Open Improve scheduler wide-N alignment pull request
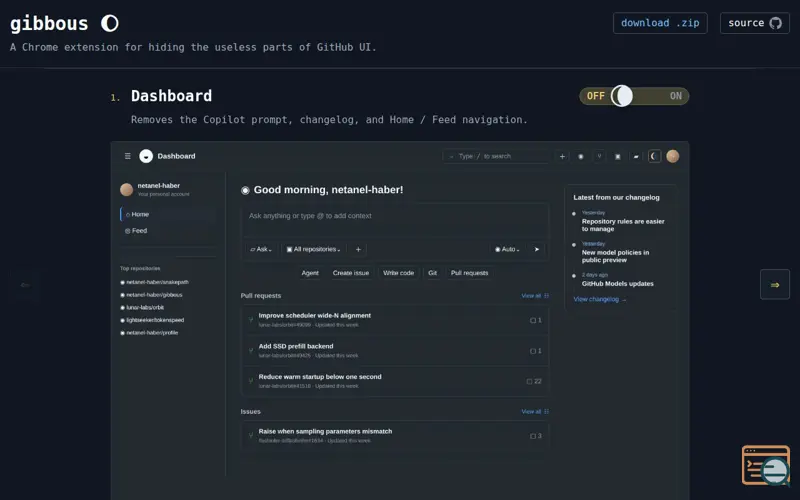Image resolution: width=800 pixels, height=500 pixels. pyautogui.click(x=314, y=316)
